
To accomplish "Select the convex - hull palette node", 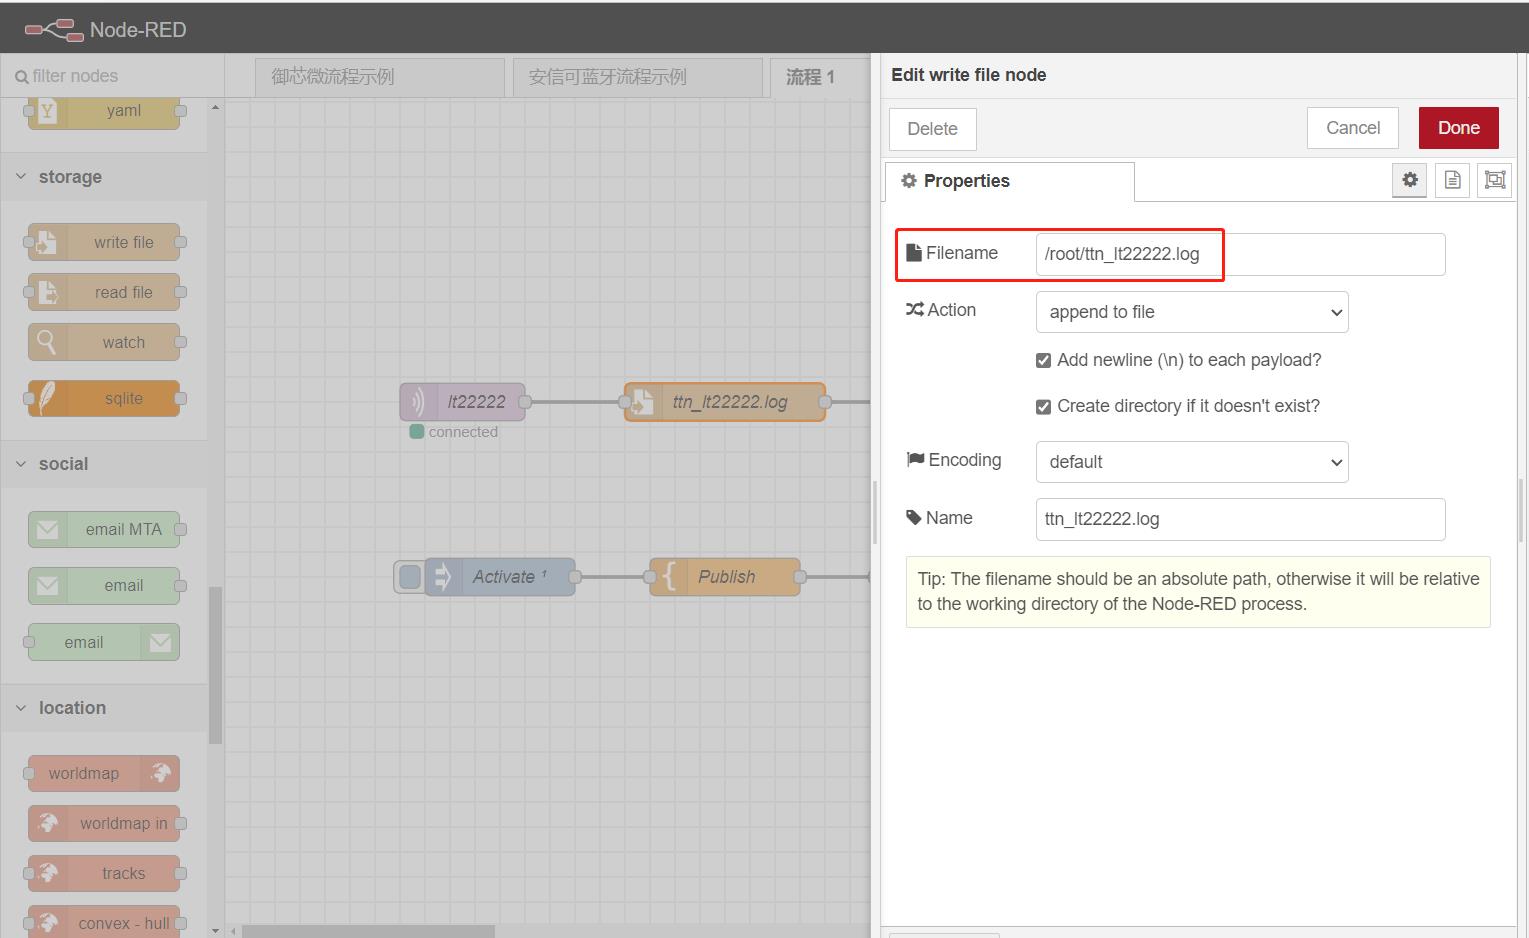I will 104,922.
